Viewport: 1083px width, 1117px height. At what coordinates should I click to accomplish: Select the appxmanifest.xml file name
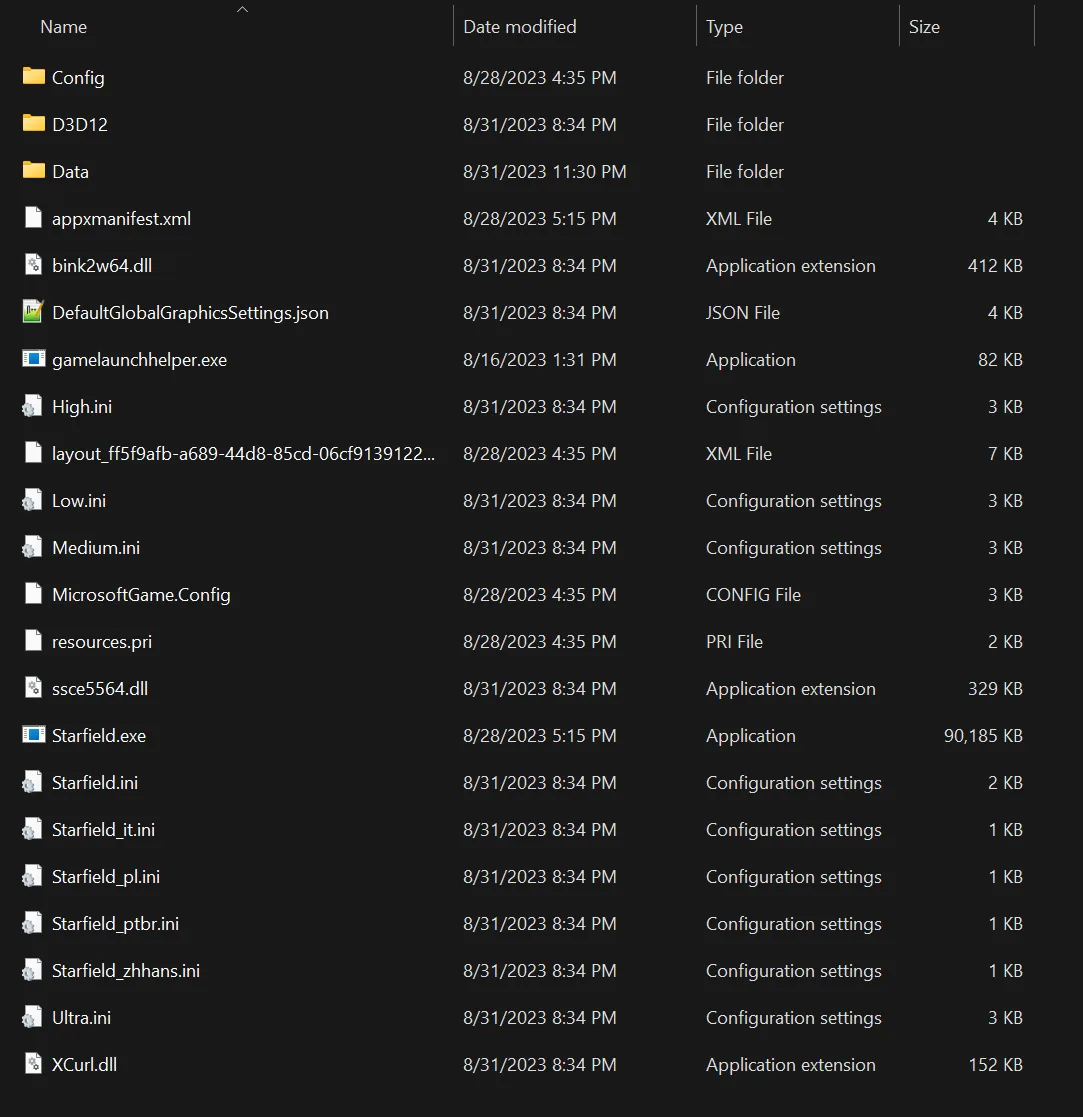tap(121, 219)
